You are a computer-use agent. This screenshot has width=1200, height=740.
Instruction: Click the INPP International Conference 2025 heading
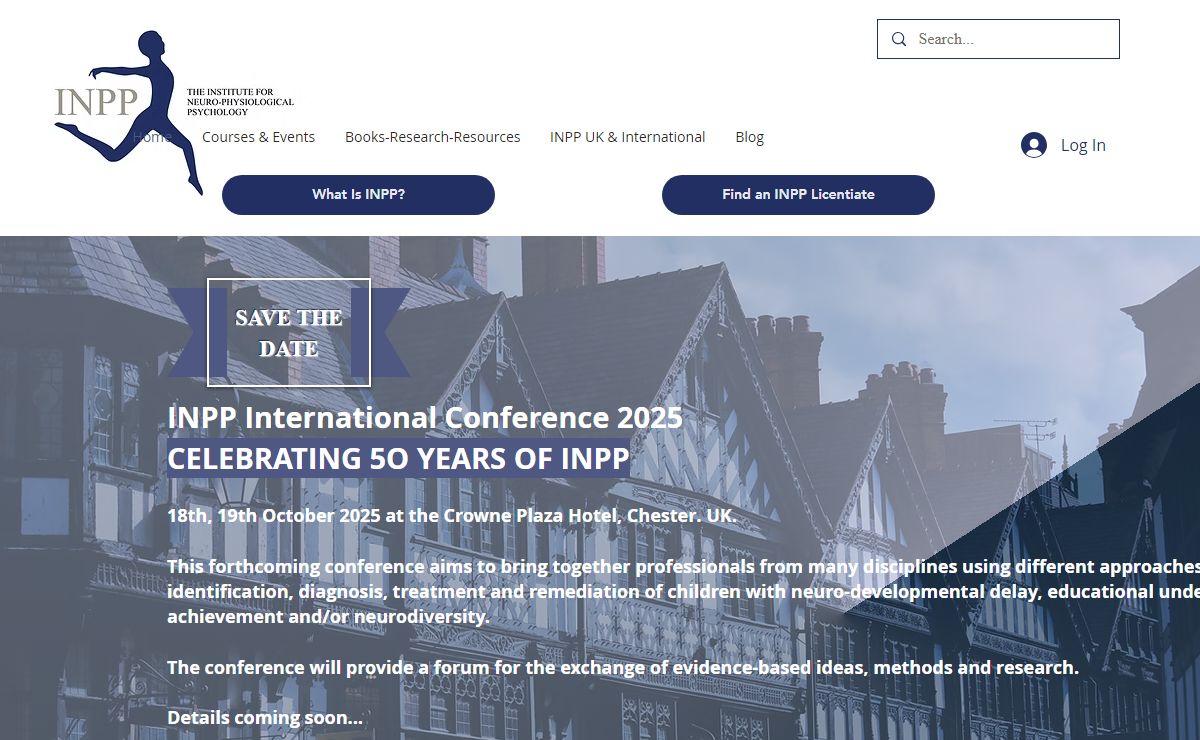pyautogui.click(x=425, y=417)
